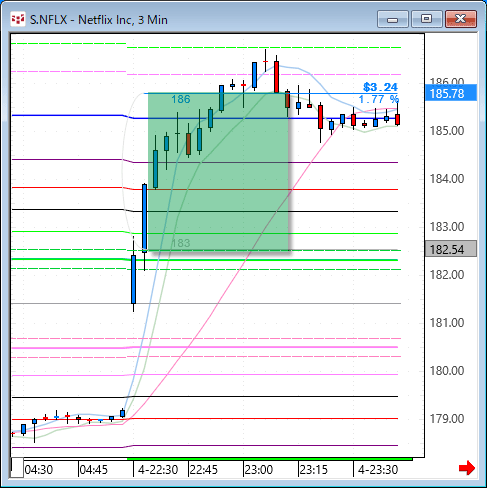Click the 183 label in green box
Screen dimensions: 487x488
click(x=181, y=243)
